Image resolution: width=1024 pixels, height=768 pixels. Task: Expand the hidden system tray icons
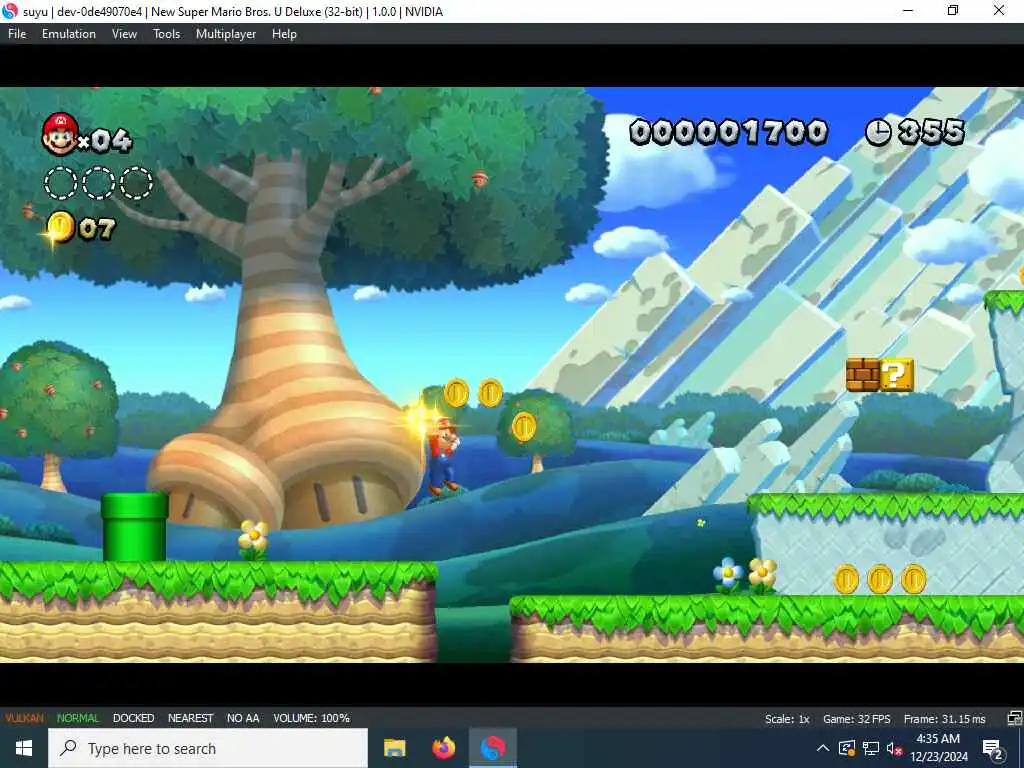[x=823, y=748]
